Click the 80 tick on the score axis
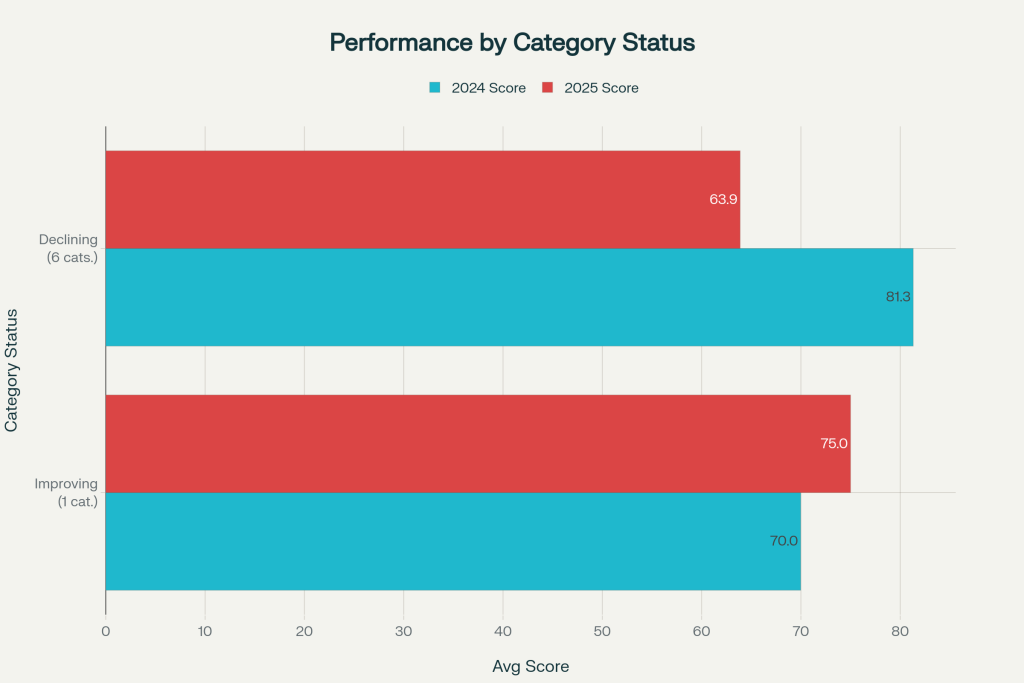This screenshot has height=683, width=1024. click(900, 631)
